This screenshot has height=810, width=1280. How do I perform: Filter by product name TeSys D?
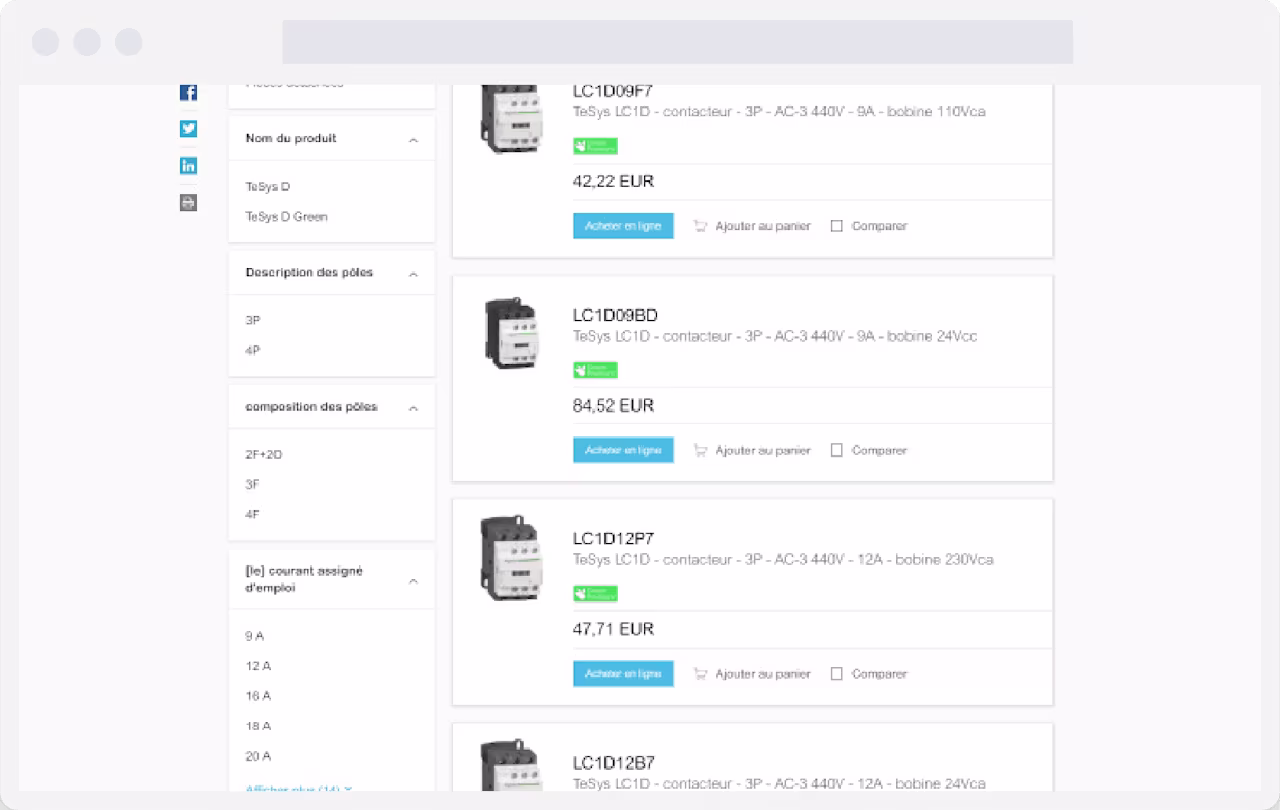click(268, 187)
